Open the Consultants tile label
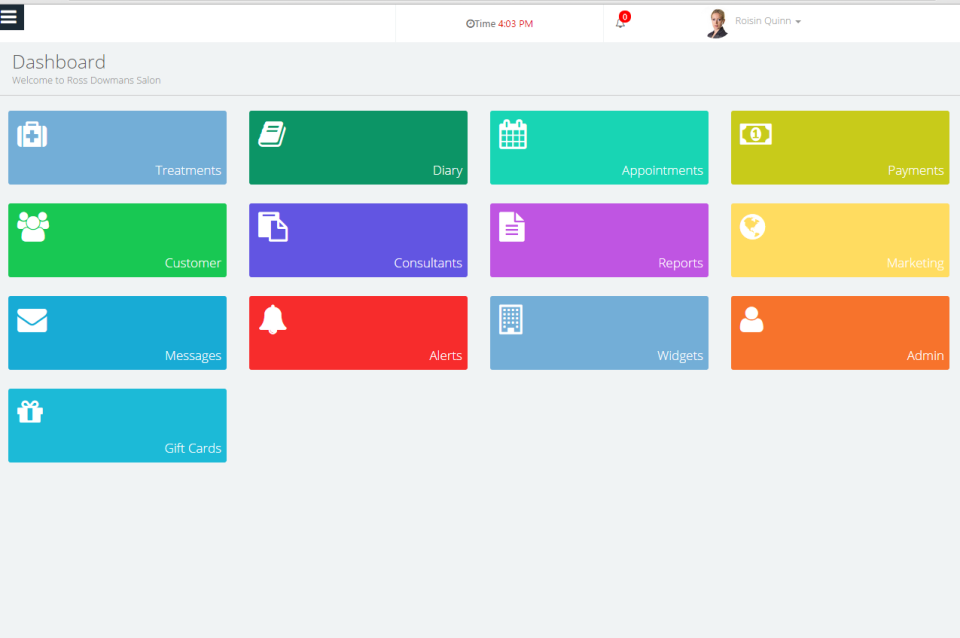 pos(428,263)
